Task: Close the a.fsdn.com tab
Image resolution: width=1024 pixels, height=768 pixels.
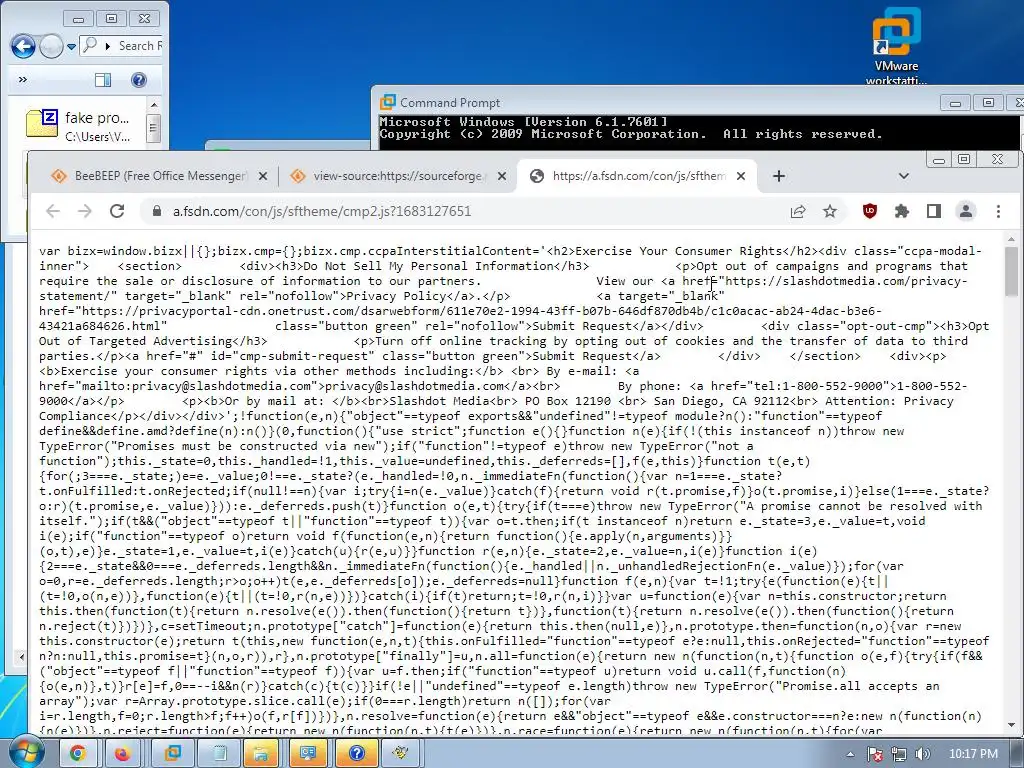Action: [x=741, y=176]
